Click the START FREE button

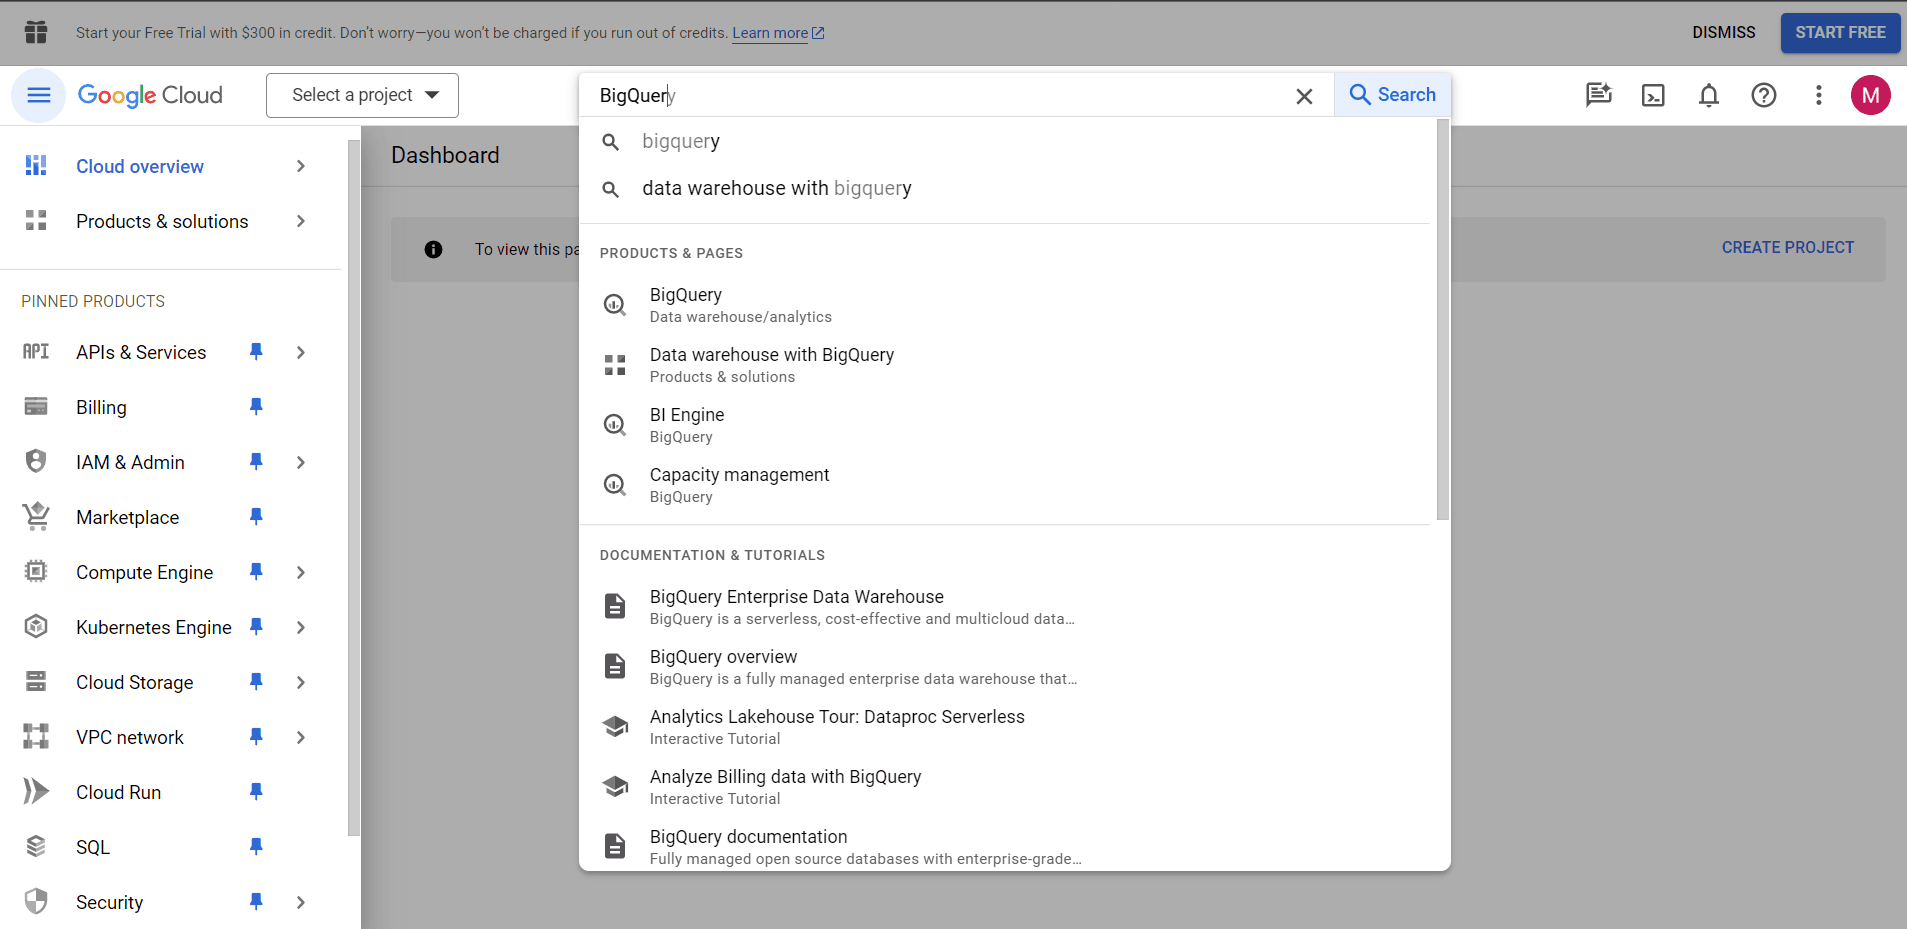pos(1840,33)
